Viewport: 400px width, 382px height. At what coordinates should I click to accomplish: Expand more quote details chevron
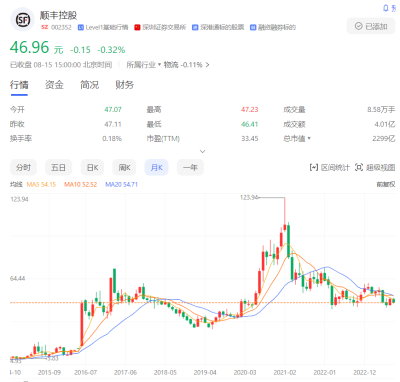pos(202,151)
